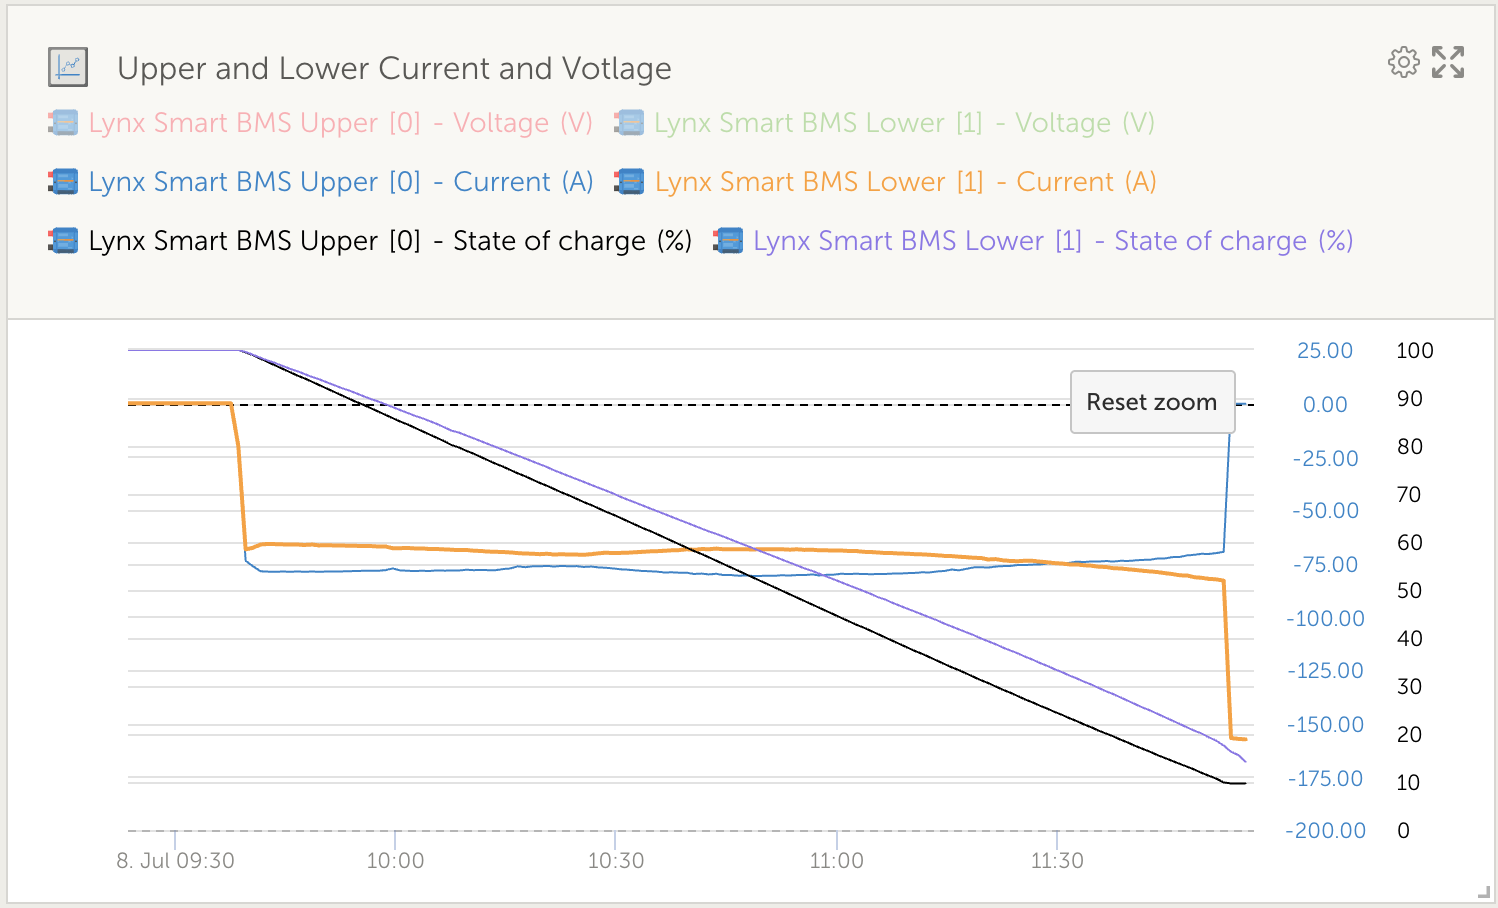1498x908 pixels.
Task: Click device icon for Lower State of charge
Action: coord(728,241)
